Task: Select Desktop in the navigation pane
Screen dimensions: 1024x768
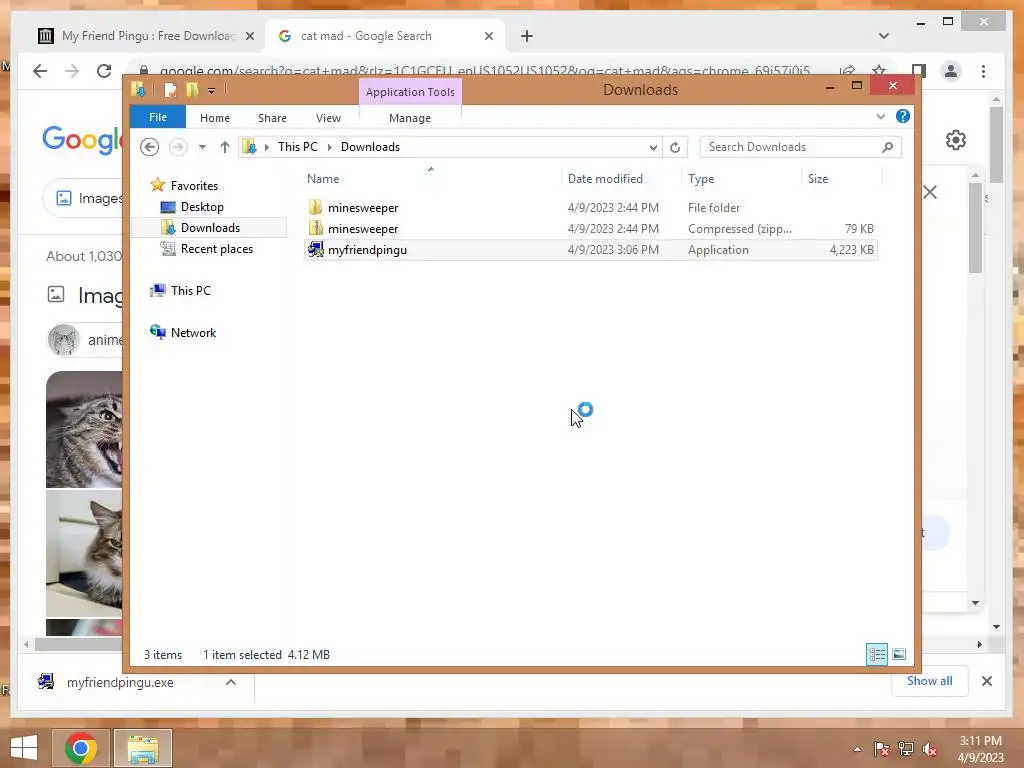Action: 202,207
